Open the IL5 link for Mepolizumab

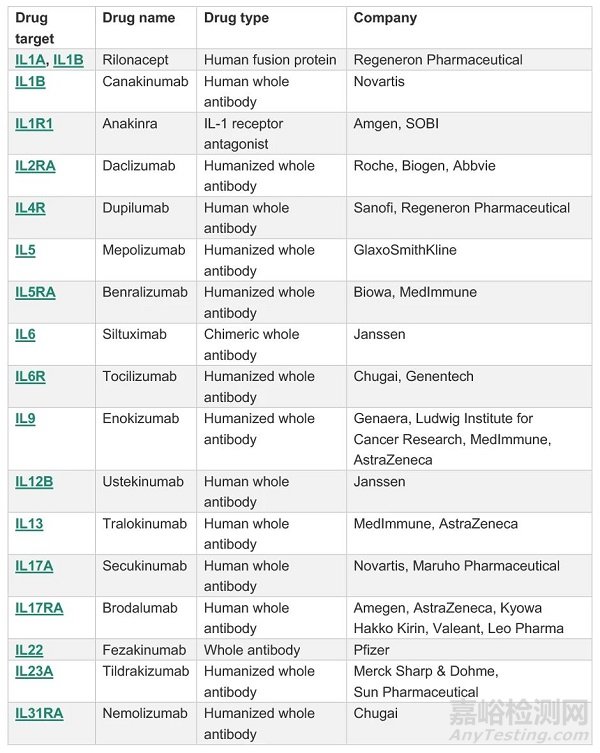tap(25, 250)
